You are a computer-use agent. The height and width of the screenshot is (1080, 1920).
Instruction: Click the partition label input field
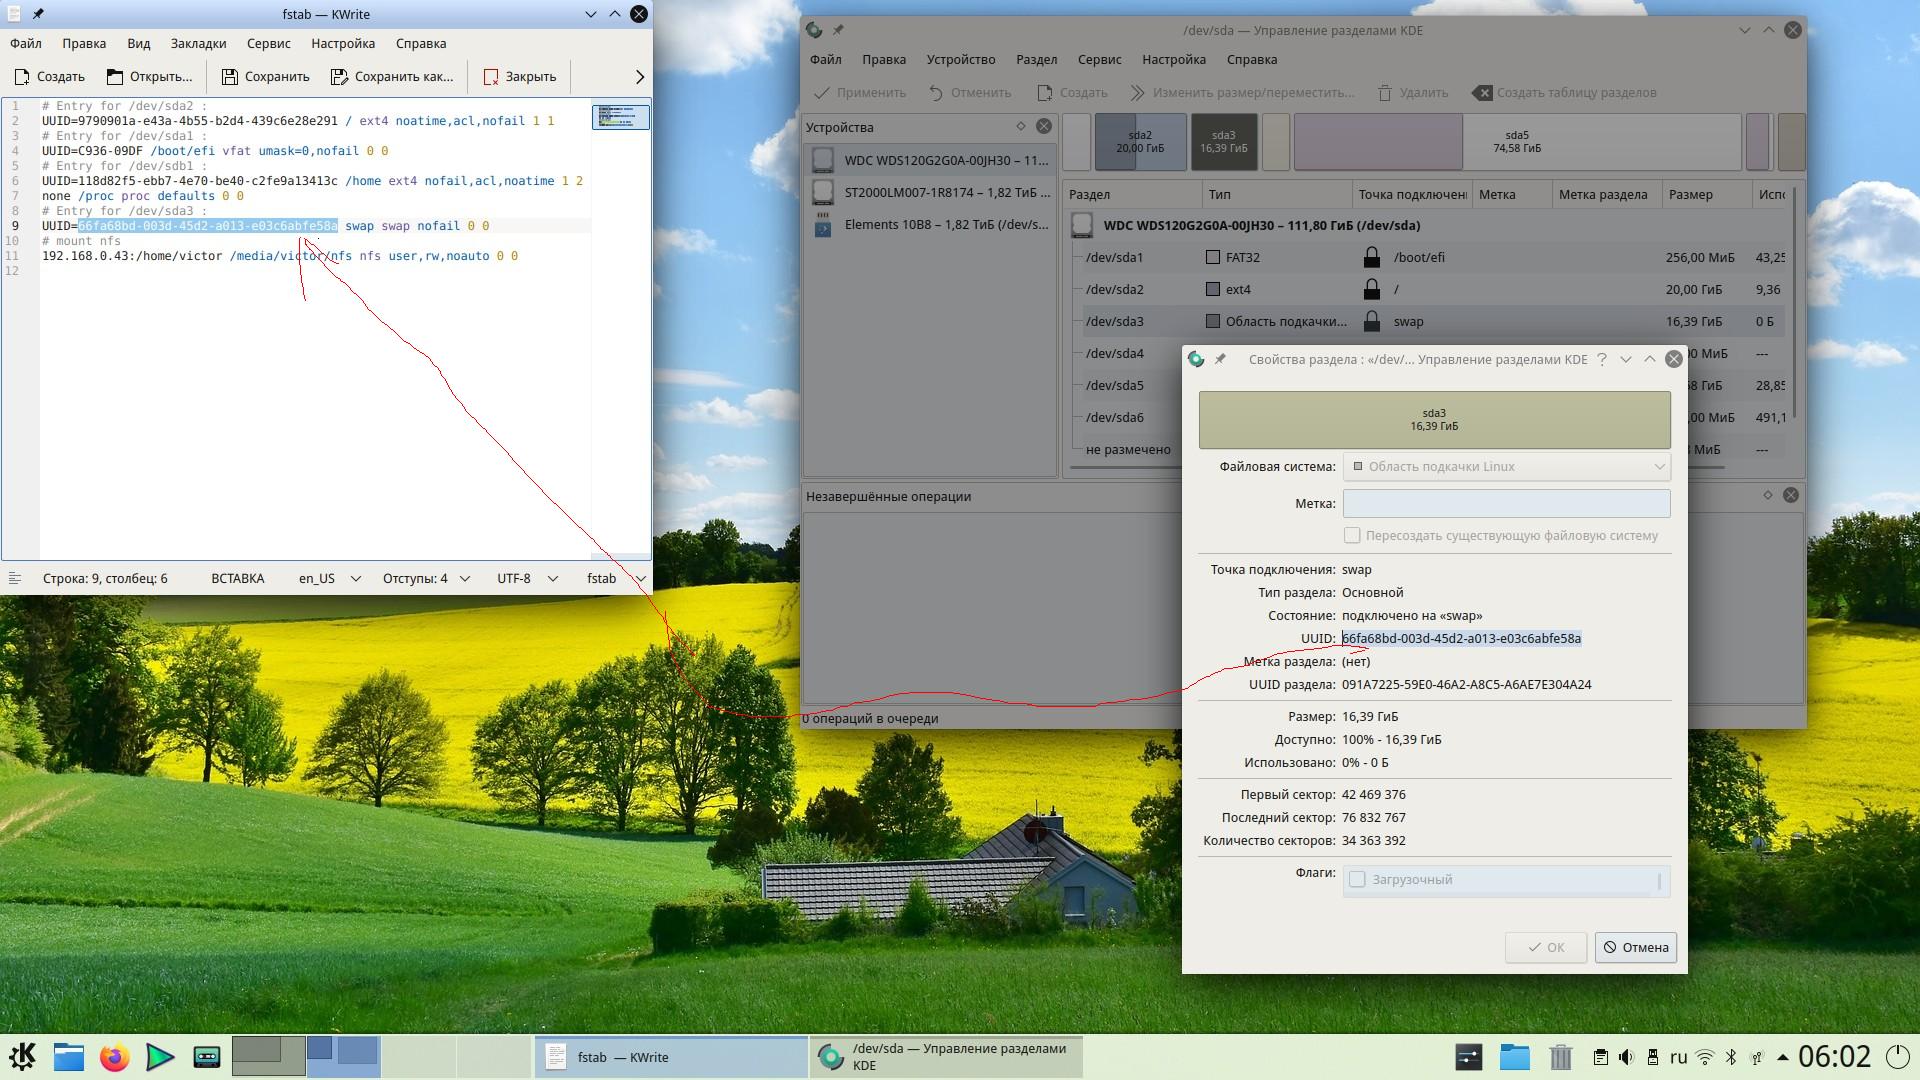(x=1506, y=504)
